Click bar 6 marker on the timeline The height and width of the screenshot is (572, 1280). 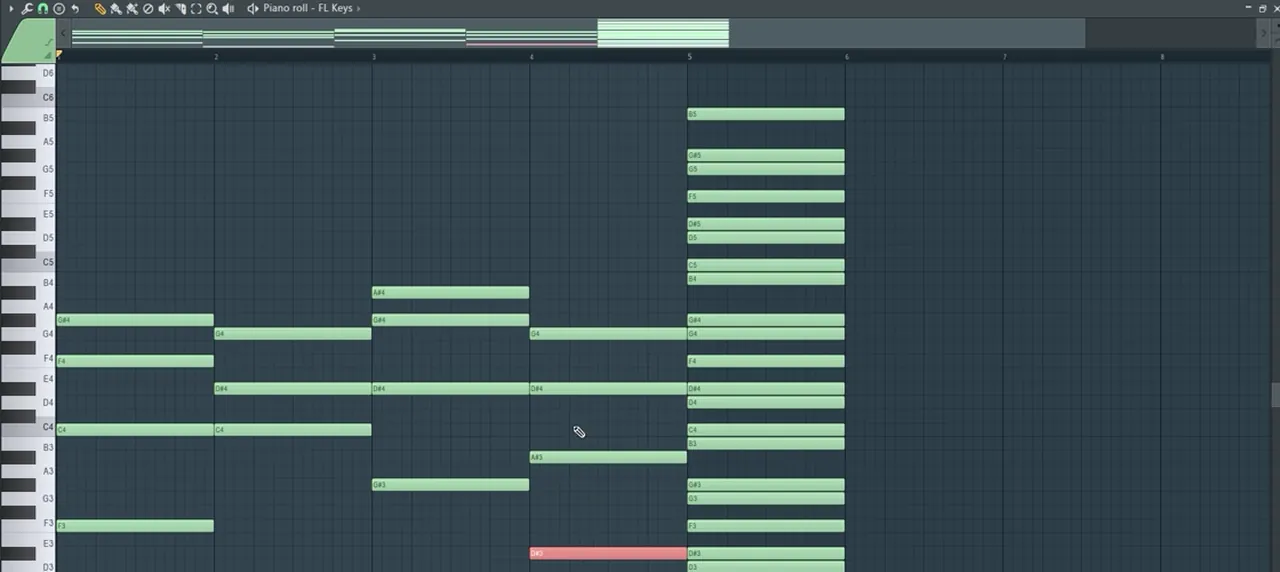pyautogui.click(x=847, y=57)
